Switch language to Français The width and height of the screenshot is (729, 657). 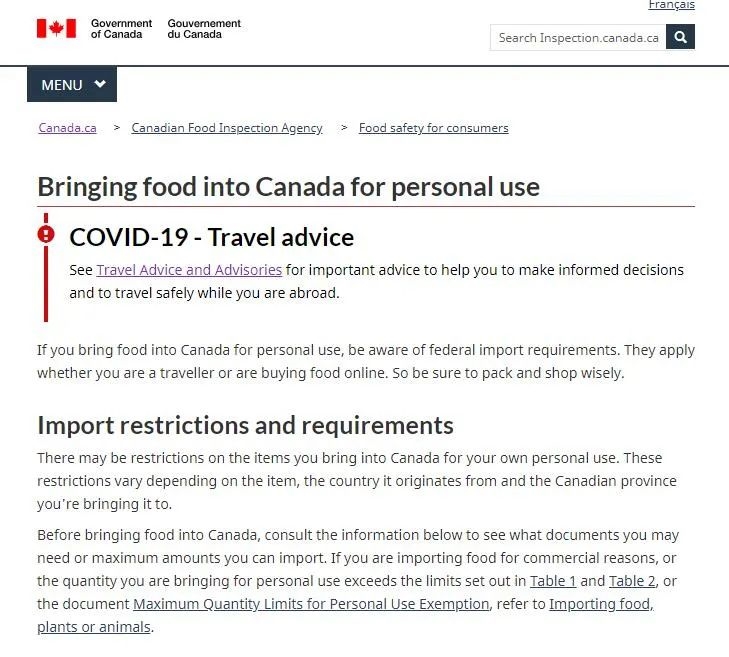(x=671, y=5)
